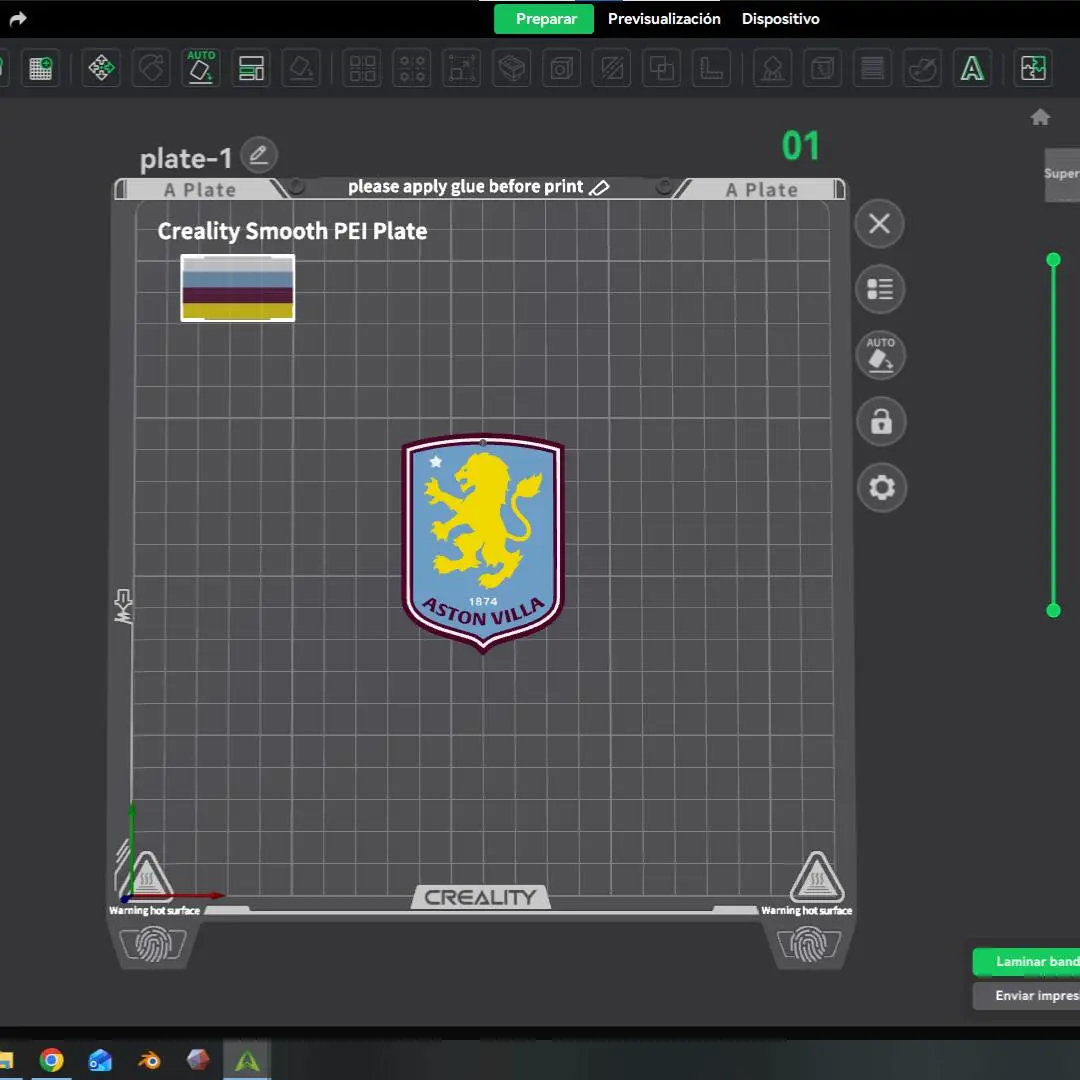This screenshot has width=1080, height=1080.
Task: Click the redo arrow
Action: pyautogui.click(x=18, y=19)
